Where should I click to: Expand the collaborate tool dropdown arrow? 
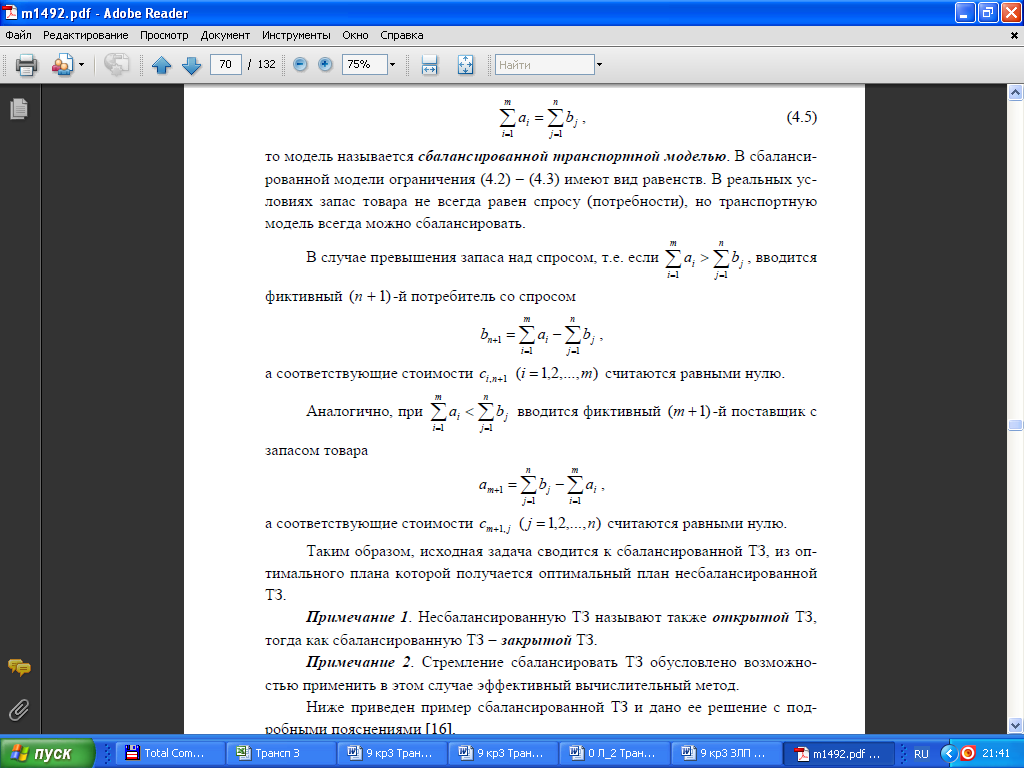82,65
